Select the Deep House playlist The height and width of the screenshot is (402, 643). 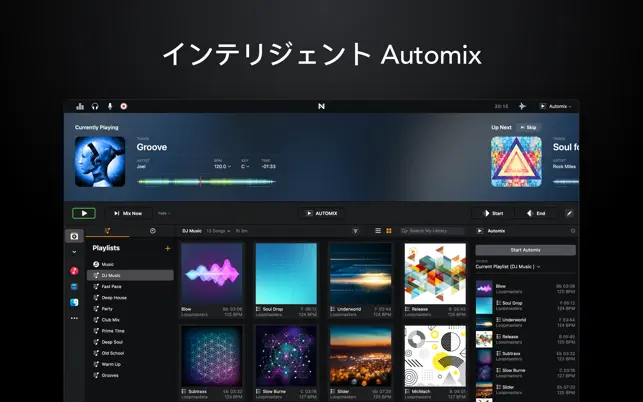pyautogui.click(x=130, y=297)
